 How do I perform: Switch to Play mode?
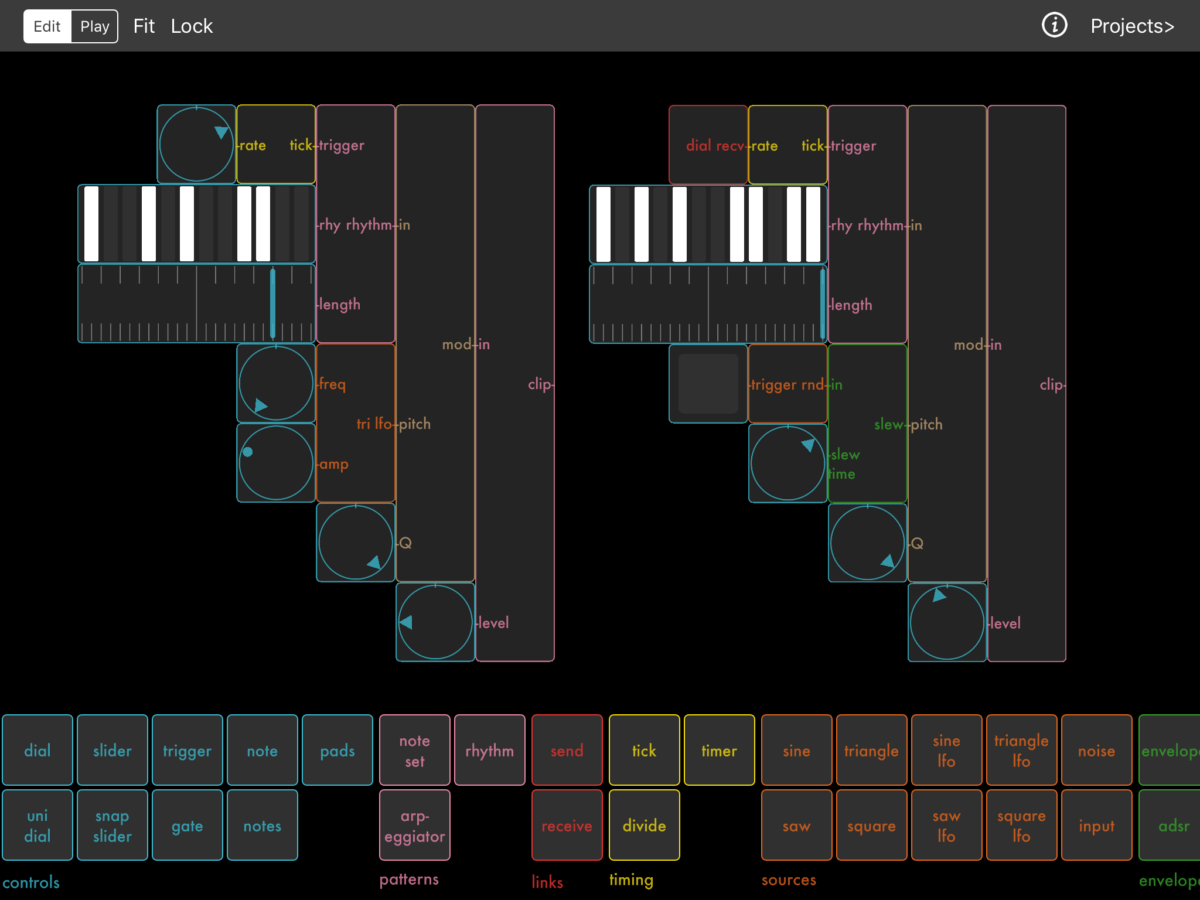click(95, 27)
